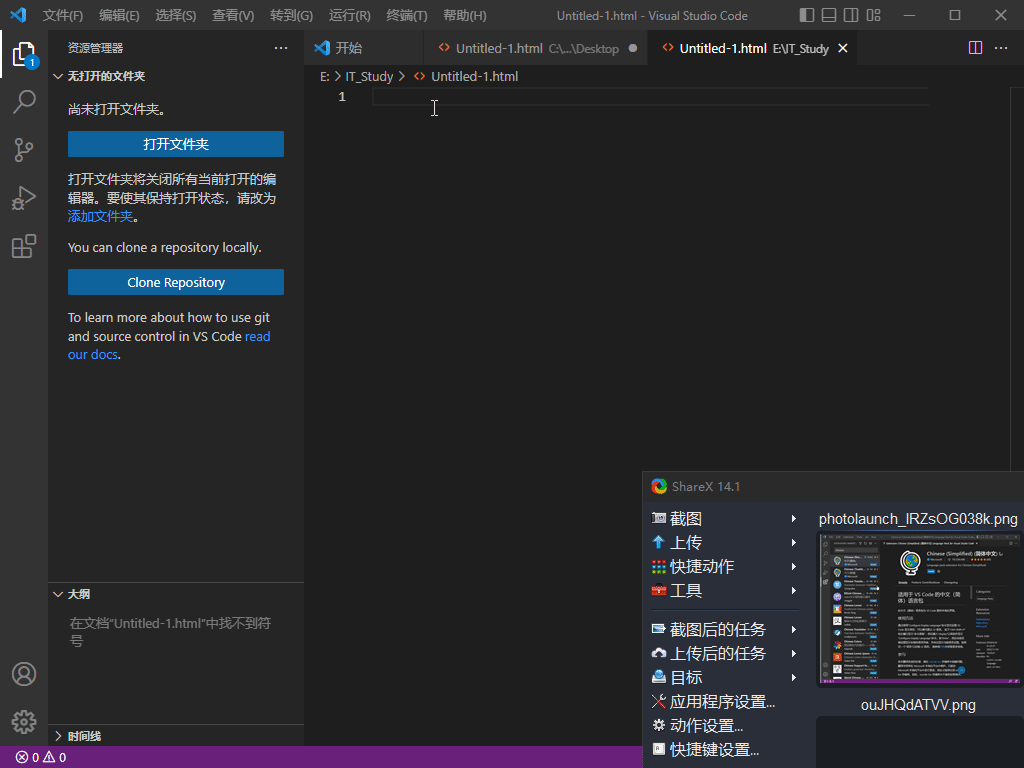Image resolution: width=1024 pixels, height=768 pixels.
Task: Switch to the 开始 tab
Action: tap(364, 48)
